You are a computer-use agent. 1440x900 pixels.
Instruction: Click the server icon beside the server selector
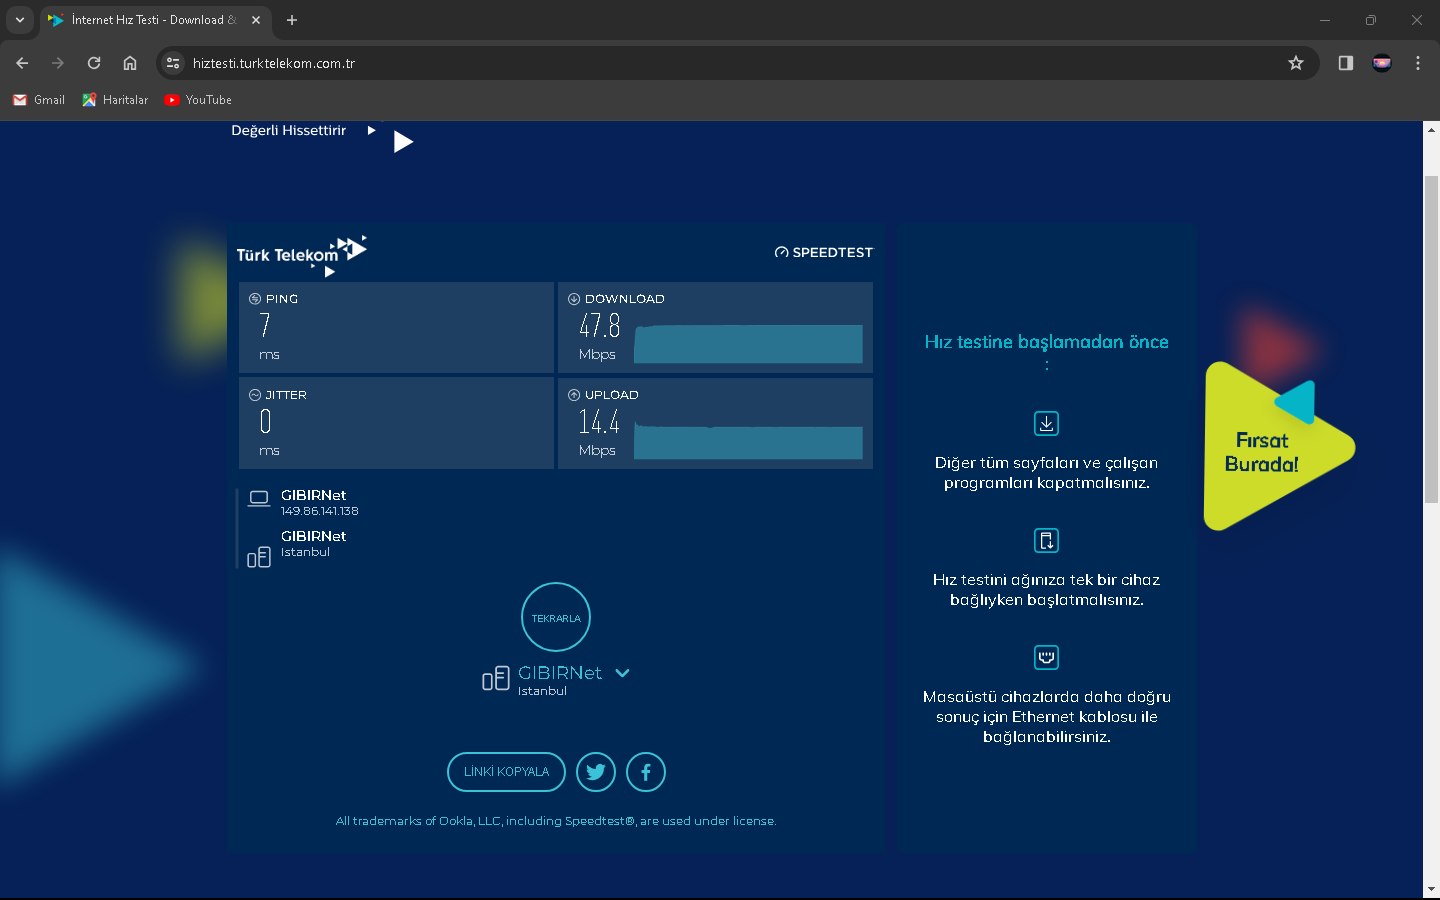[496, 679]
